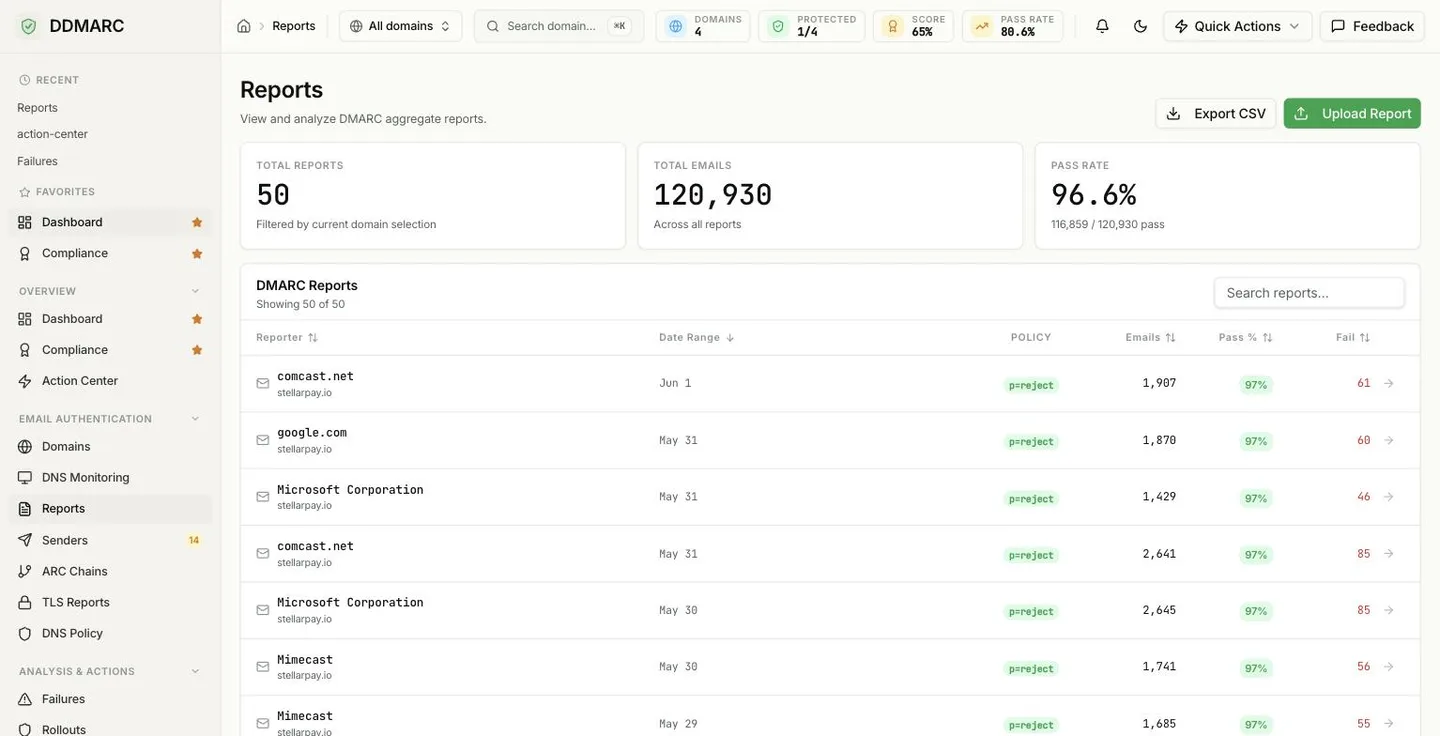The height and width of the screenshot is (736, 1440).
Task: Open comcast.net May 31 report arrow
Action: pos(1388,553)
